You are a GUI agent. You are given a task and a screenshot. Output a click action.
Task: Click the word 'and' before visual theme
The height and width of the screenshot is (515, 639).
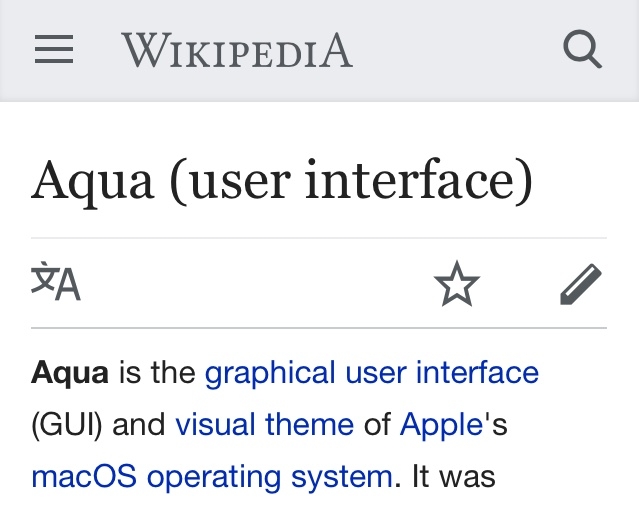coord(139,425)
